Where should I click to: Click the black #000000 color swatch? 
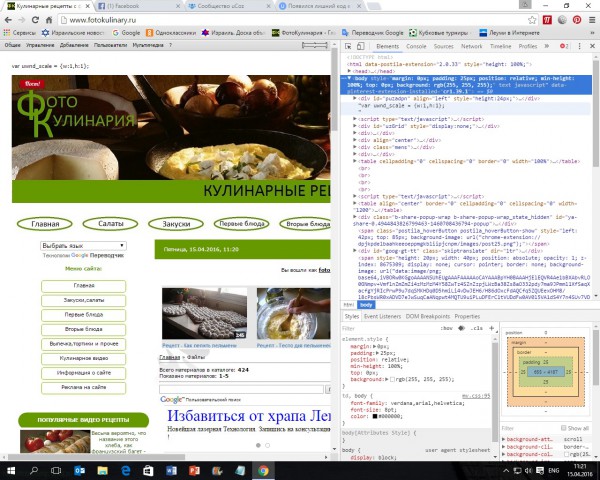coord(375,416)
